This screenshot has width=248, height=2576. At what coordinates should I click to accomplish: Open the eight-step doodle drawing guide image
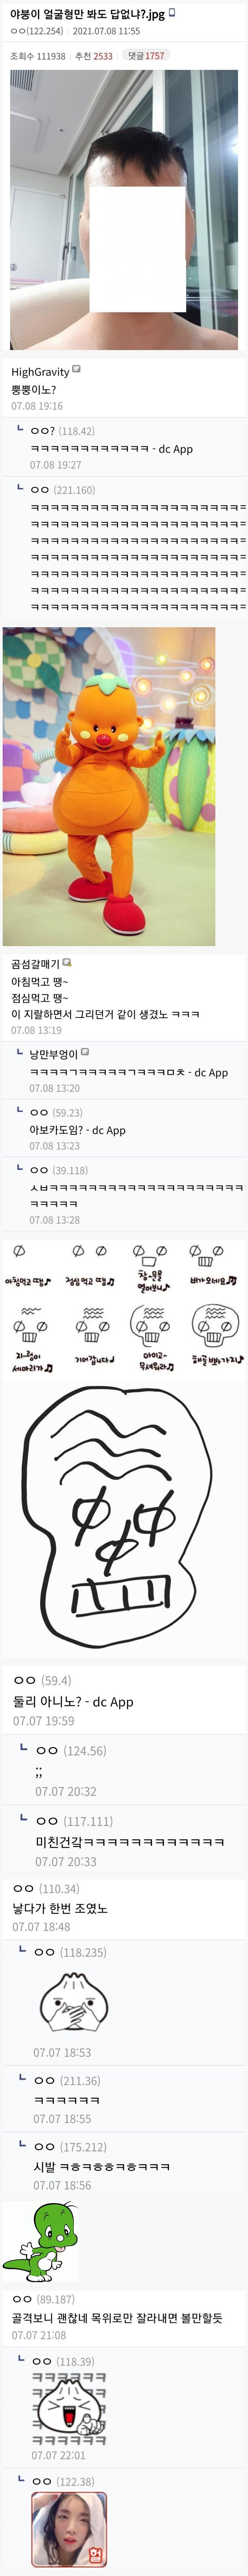tap(123, 1310)
